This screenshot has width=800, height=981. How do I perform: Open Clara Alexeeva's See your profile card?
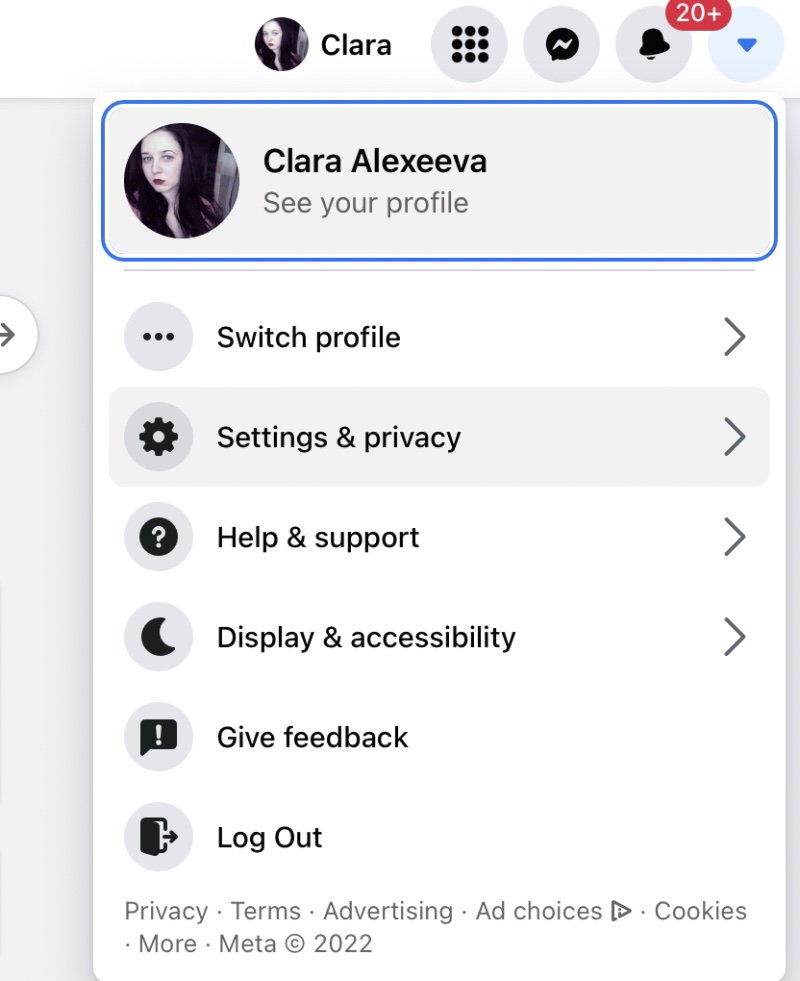click(439, 180)
